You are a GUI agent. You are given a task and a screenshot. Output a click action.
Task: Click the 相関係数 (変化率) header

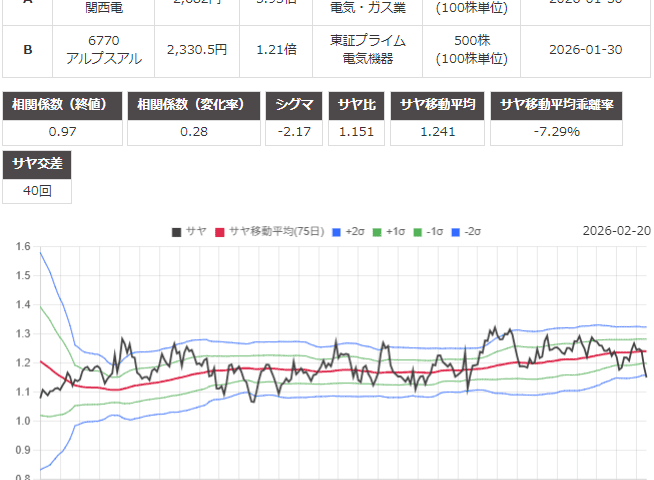193,105
